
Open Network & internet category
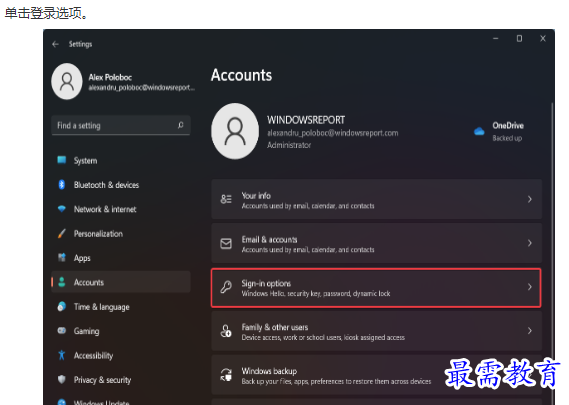[121, 209]
